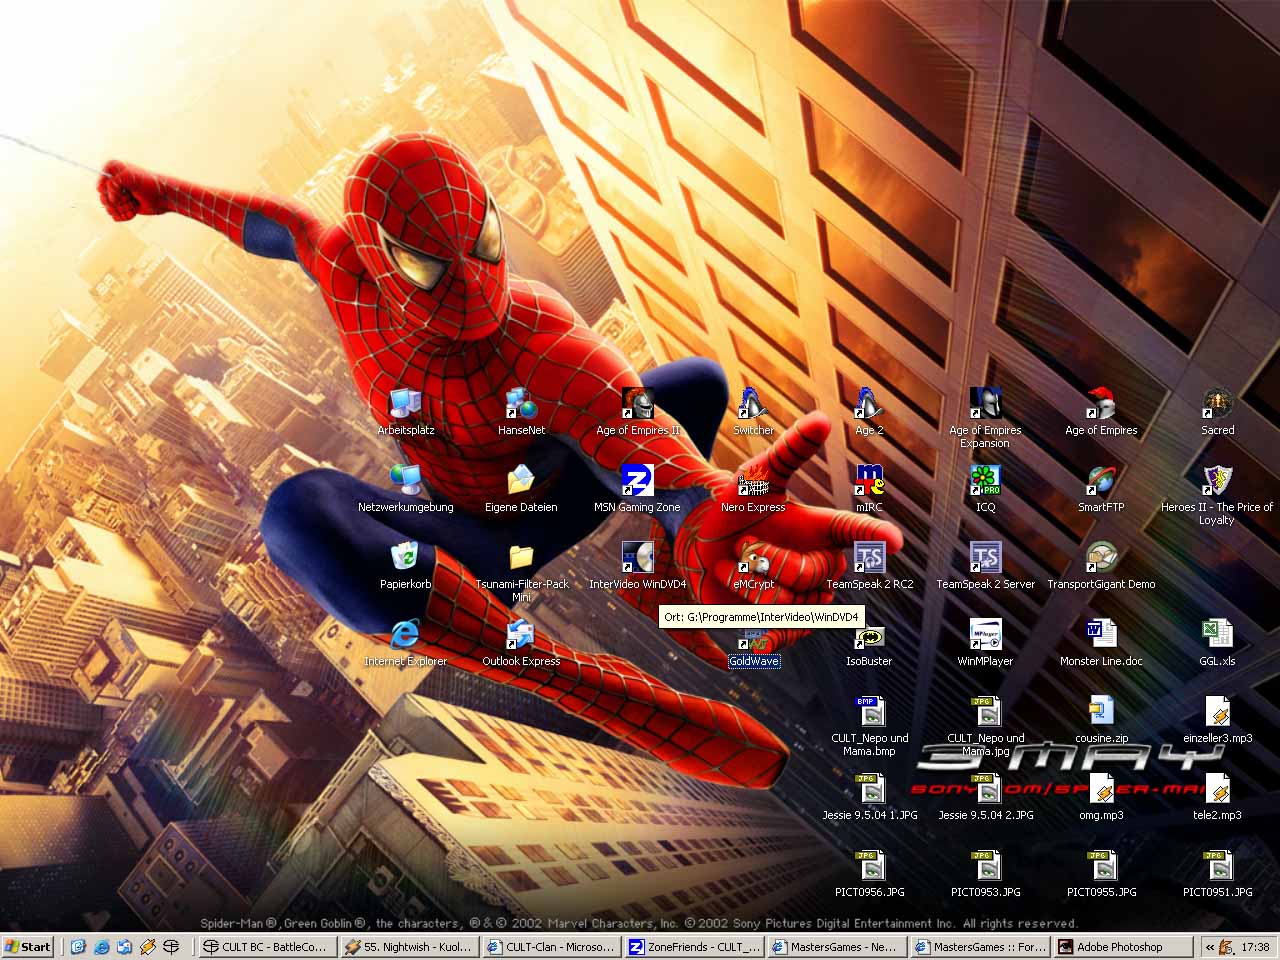Select Heroes II - The Price of Loyalty
The image size is (1280, 960).
1217,495
